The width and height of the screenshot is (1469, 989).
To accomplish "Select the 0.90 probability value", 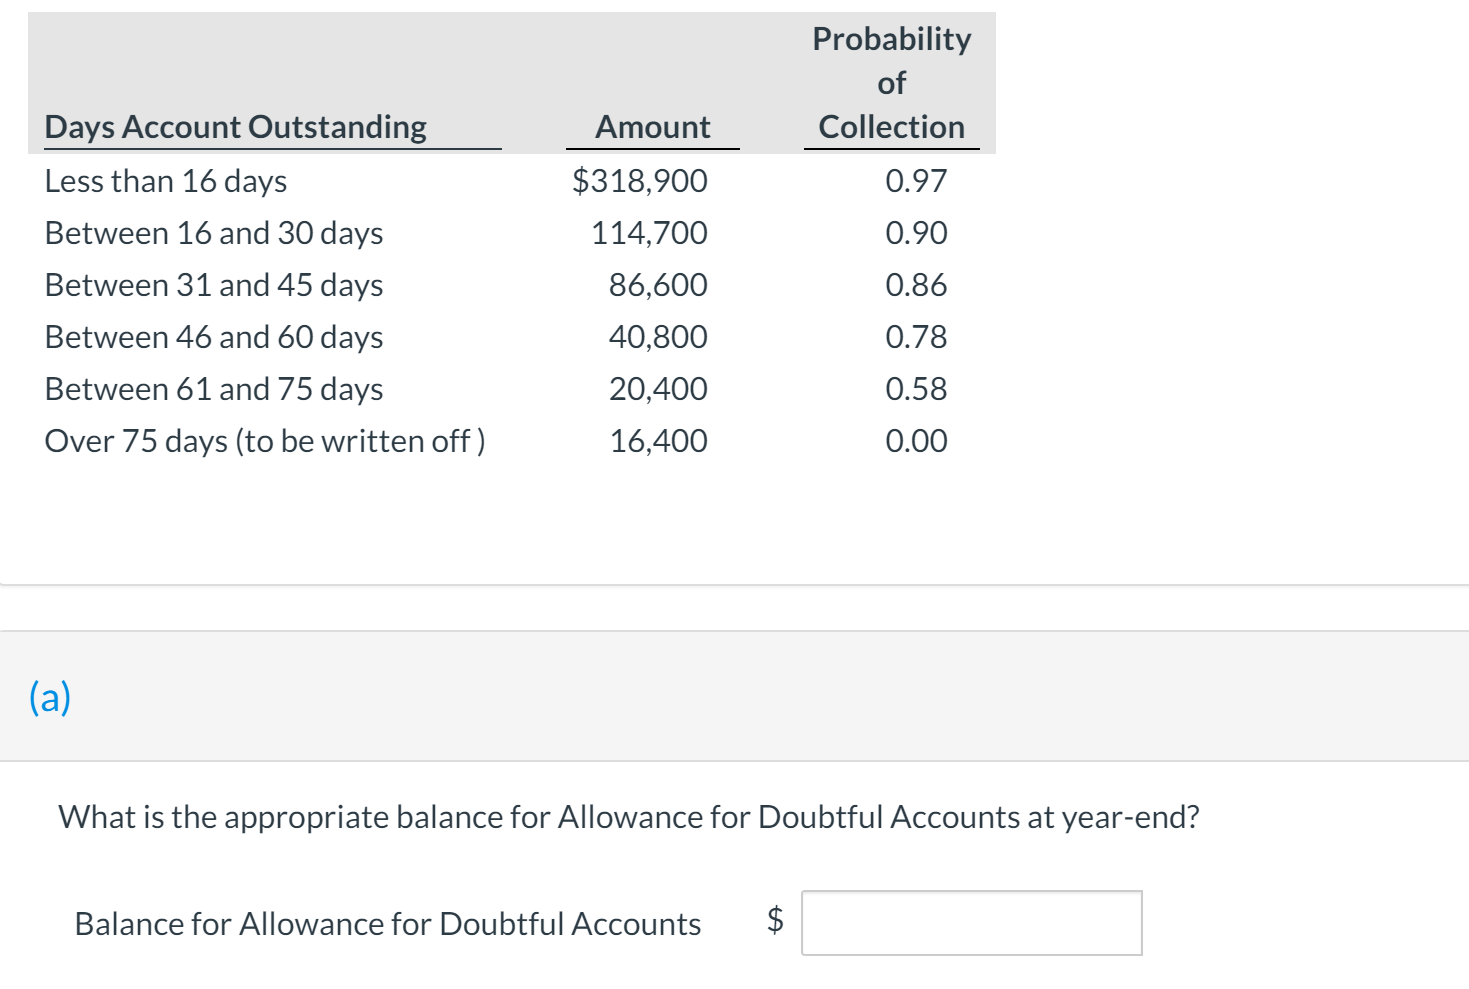I will [916, 232].
